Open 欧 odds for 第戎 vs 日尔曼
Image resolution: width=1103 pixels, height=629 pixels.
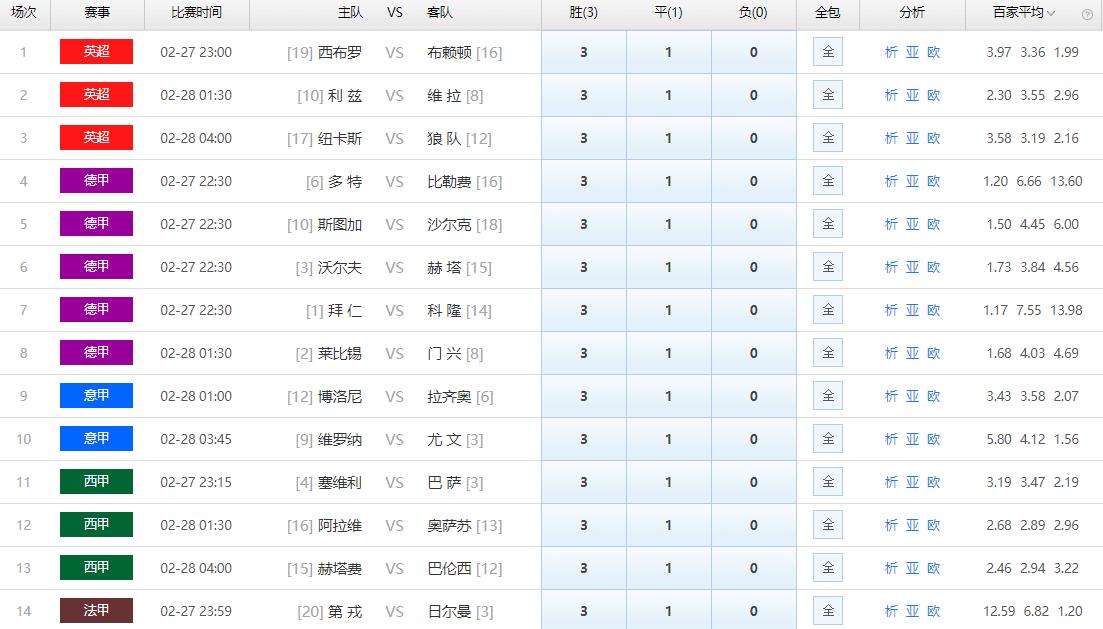933,610
